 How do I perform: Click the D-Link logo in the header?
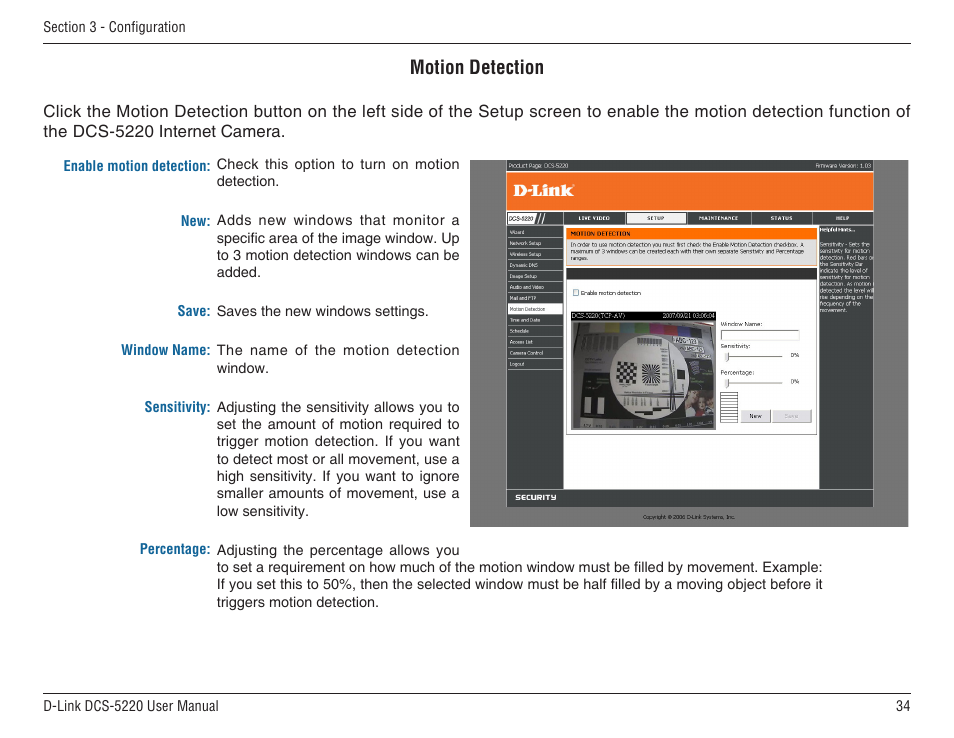coord(543,190)
